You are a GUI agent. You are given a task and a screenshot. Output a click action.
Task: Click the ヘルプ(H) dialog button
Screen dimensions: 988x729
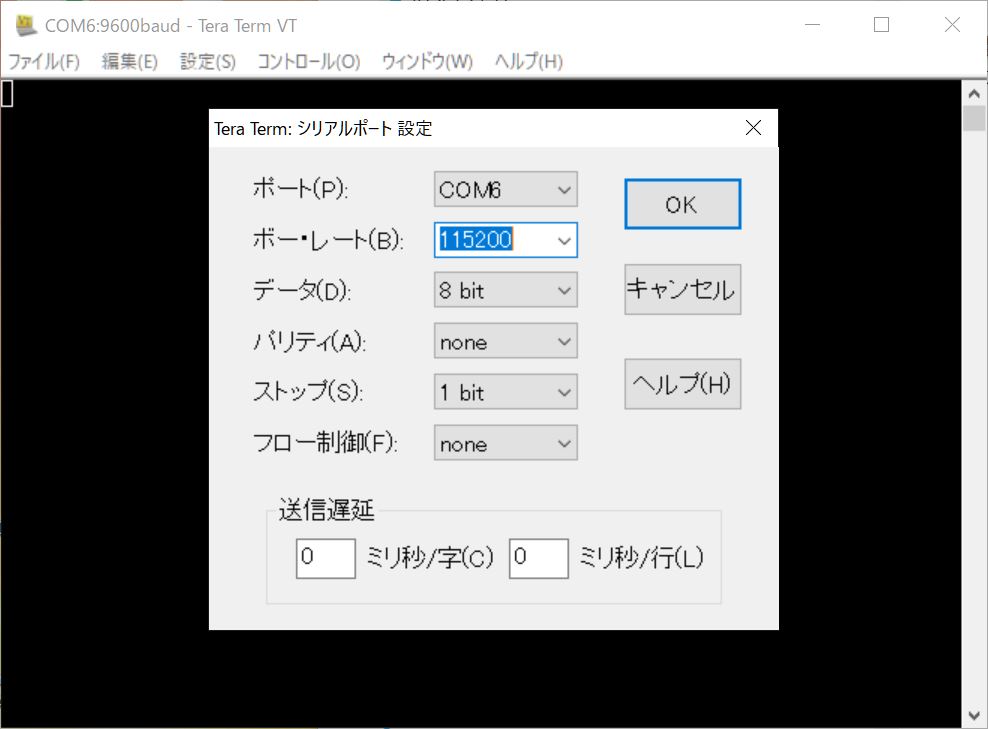click(682, 384)
